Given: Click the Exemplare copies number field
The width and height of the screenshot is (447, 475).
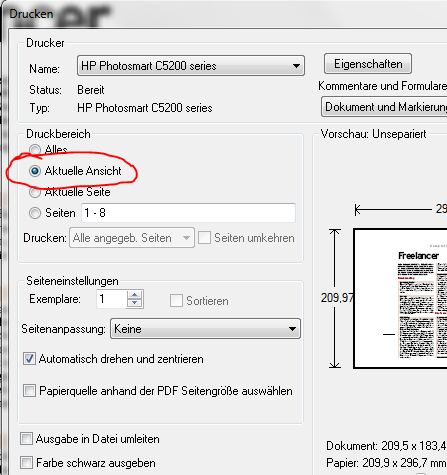Looking at the screenshot, I should point(112,299).
